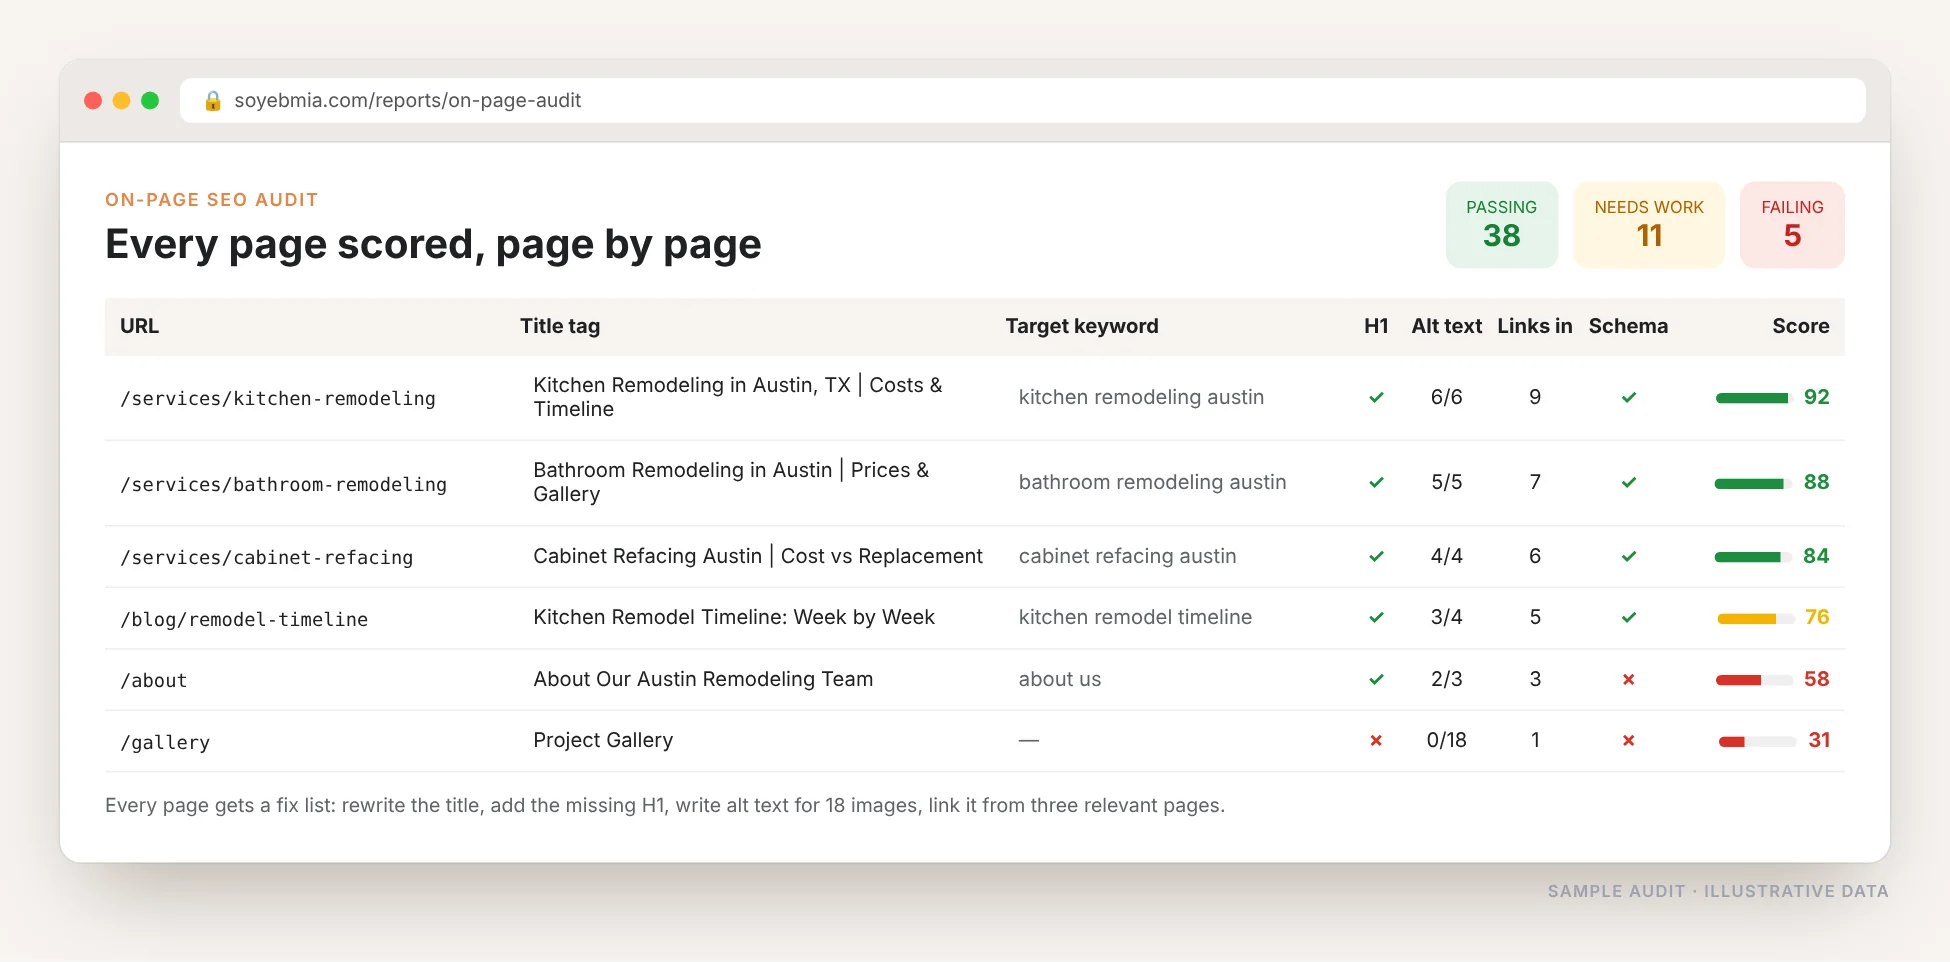Screen dimensions: 1950x962
Task: Sort by the Alt text column header
Action: pos(1446,326)
